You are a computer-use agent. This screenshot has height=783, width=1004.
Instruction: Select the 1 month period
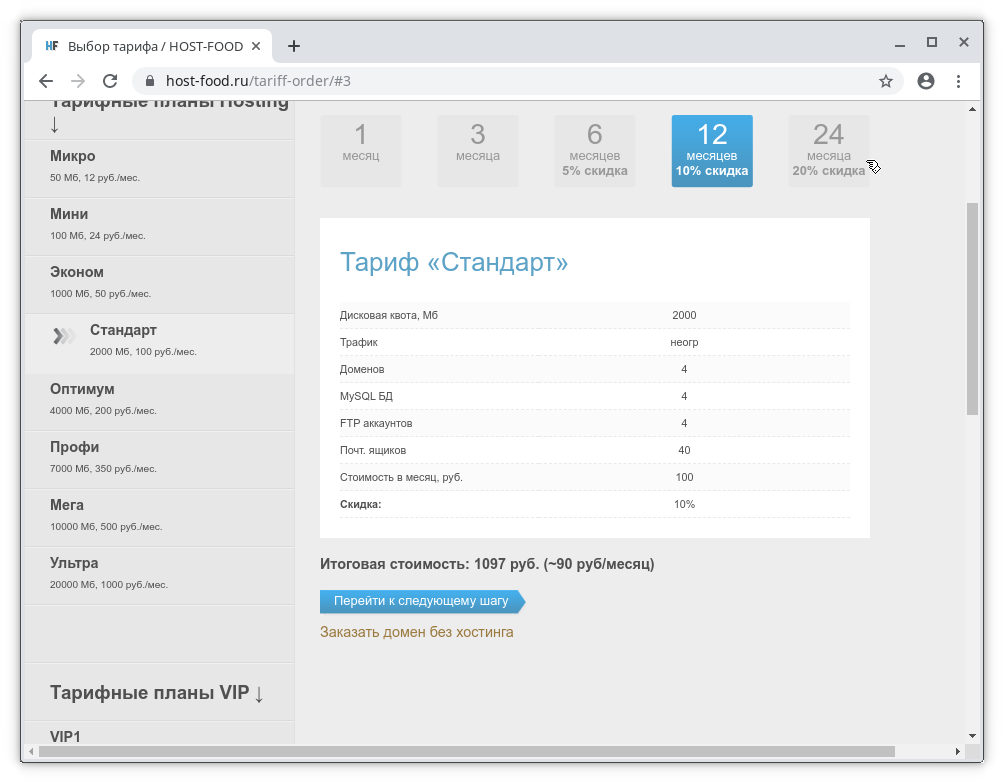[361, 150]
